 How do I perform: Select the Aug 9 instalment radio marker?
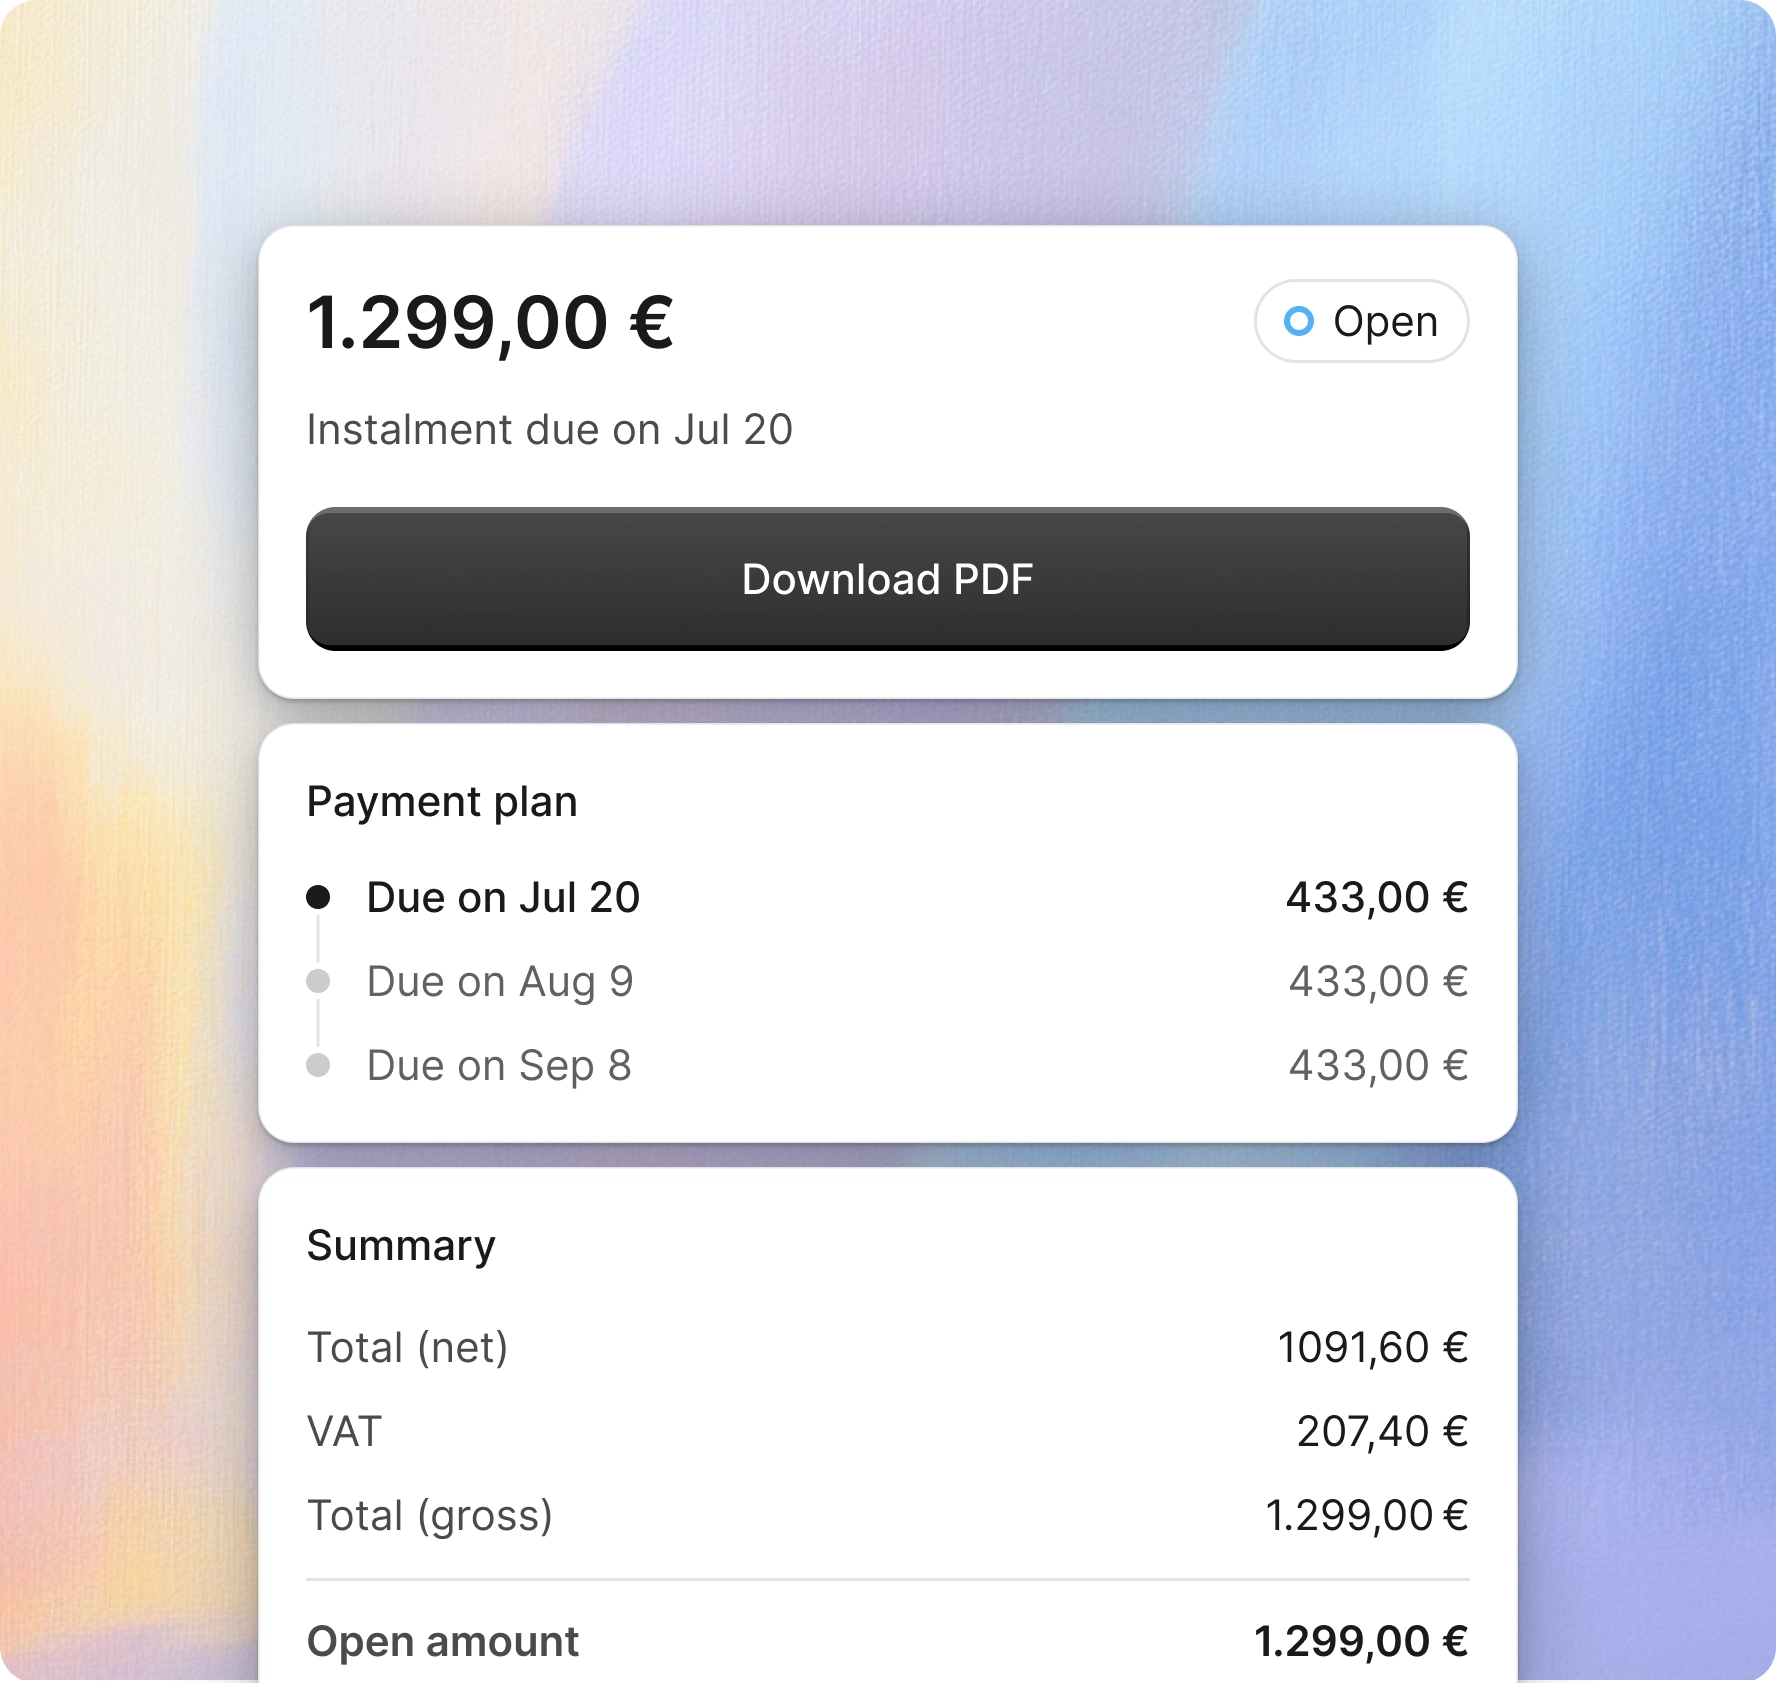coord(319,981)
